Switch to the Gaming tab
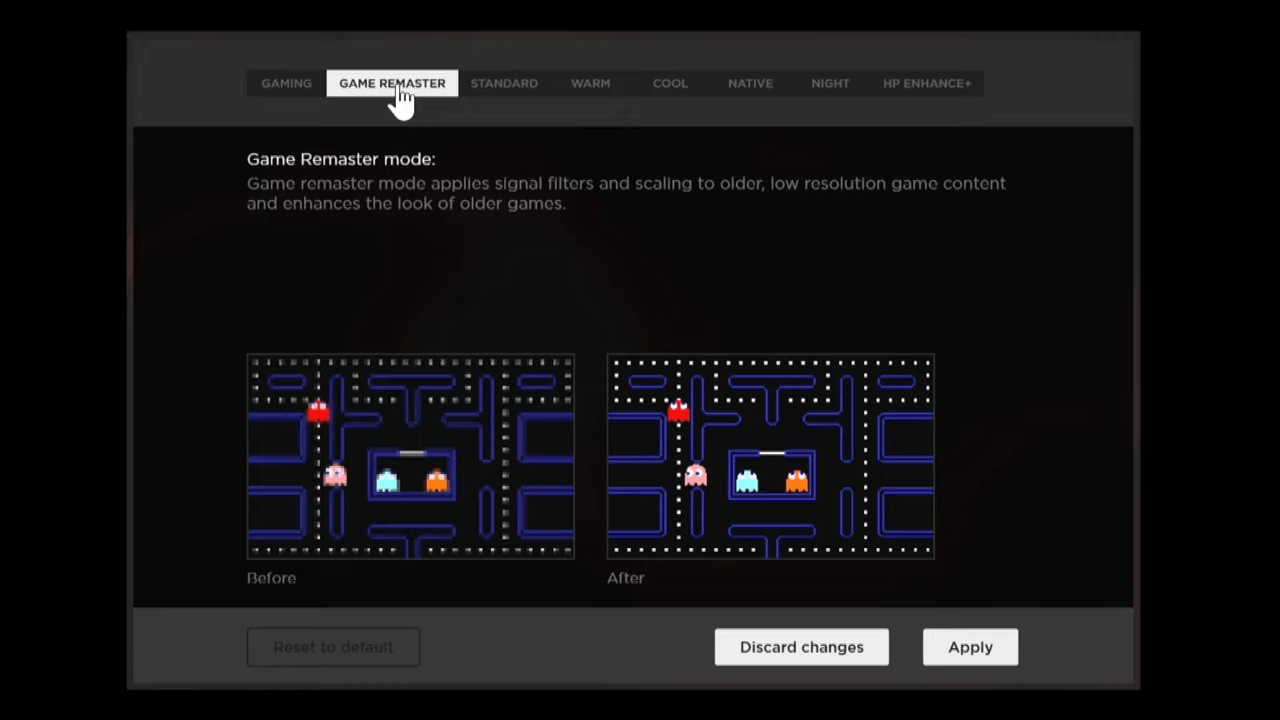 pos(286,83)
